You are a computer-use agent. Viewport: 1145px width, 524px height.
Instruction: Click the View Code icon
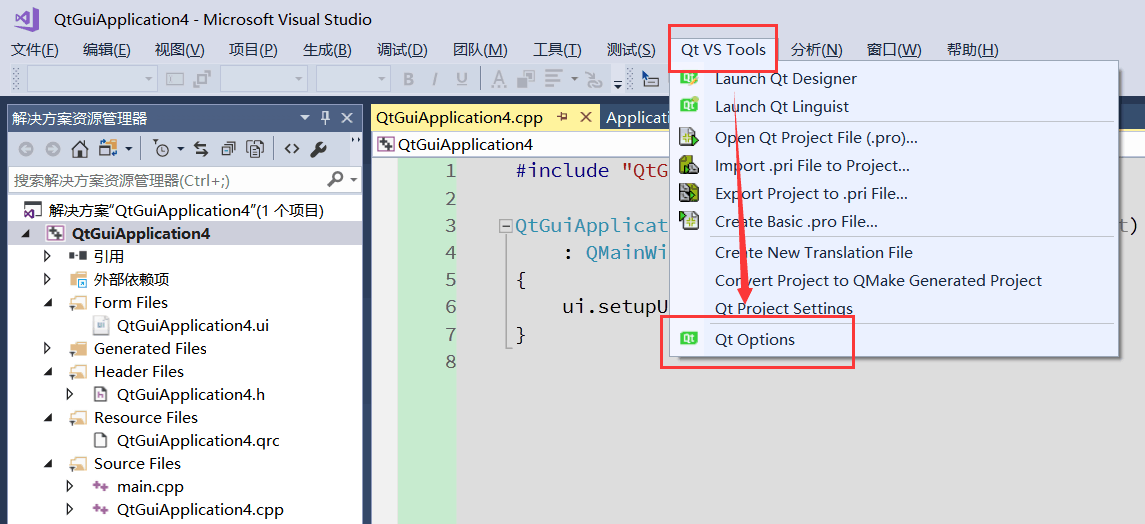(x=292, y=149)
